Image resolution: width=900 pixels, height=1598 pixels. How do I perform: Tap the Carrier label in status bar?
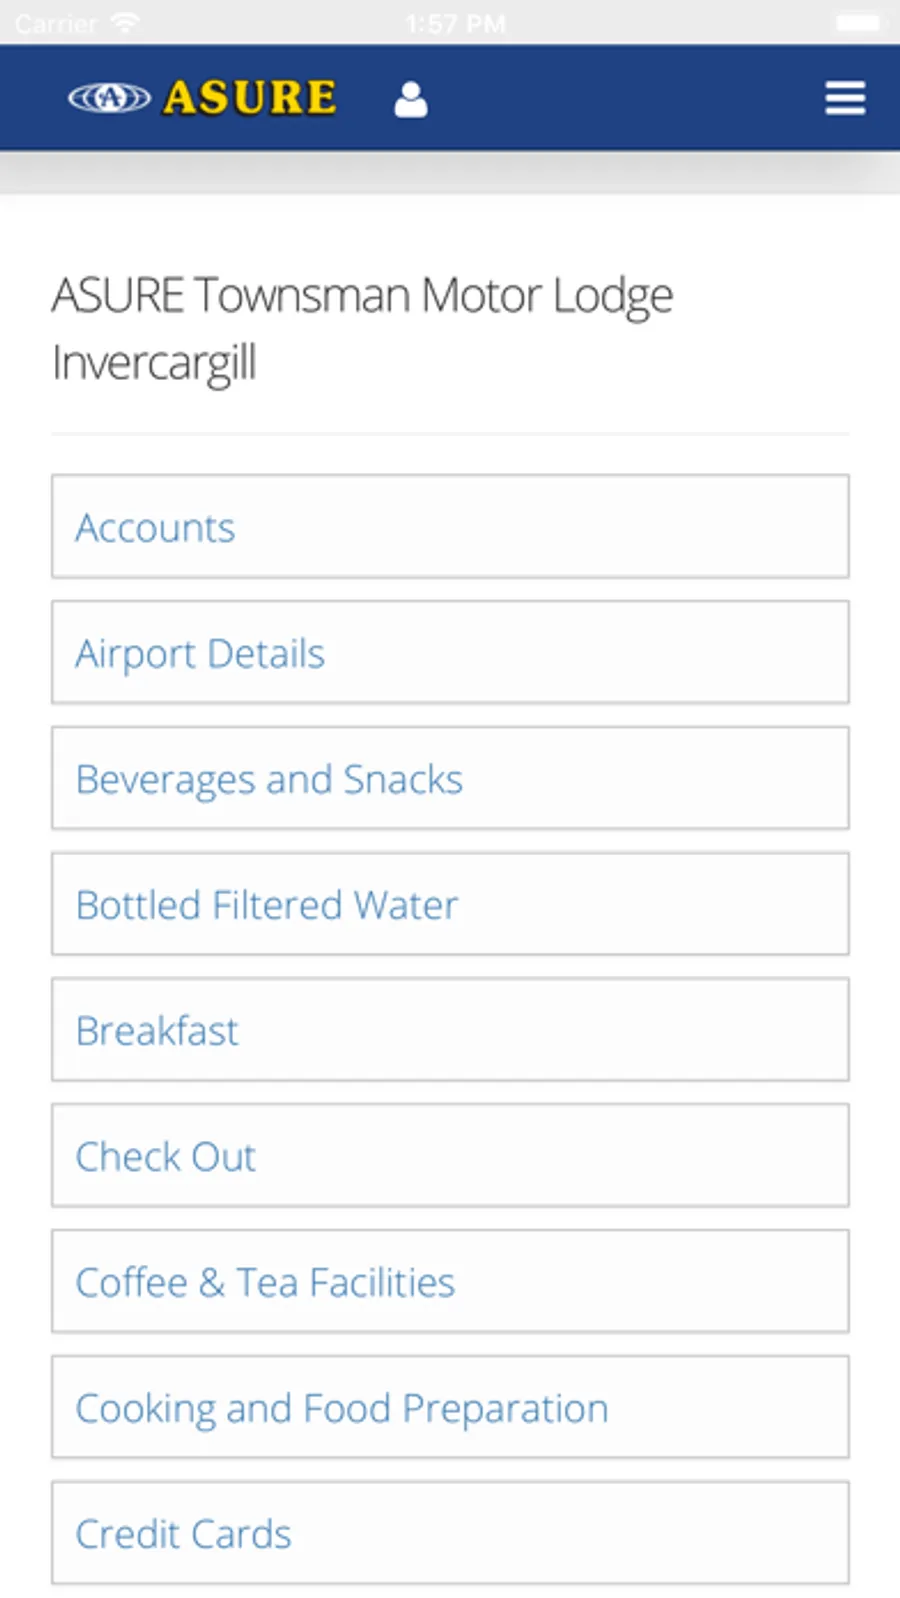[56, 23]
